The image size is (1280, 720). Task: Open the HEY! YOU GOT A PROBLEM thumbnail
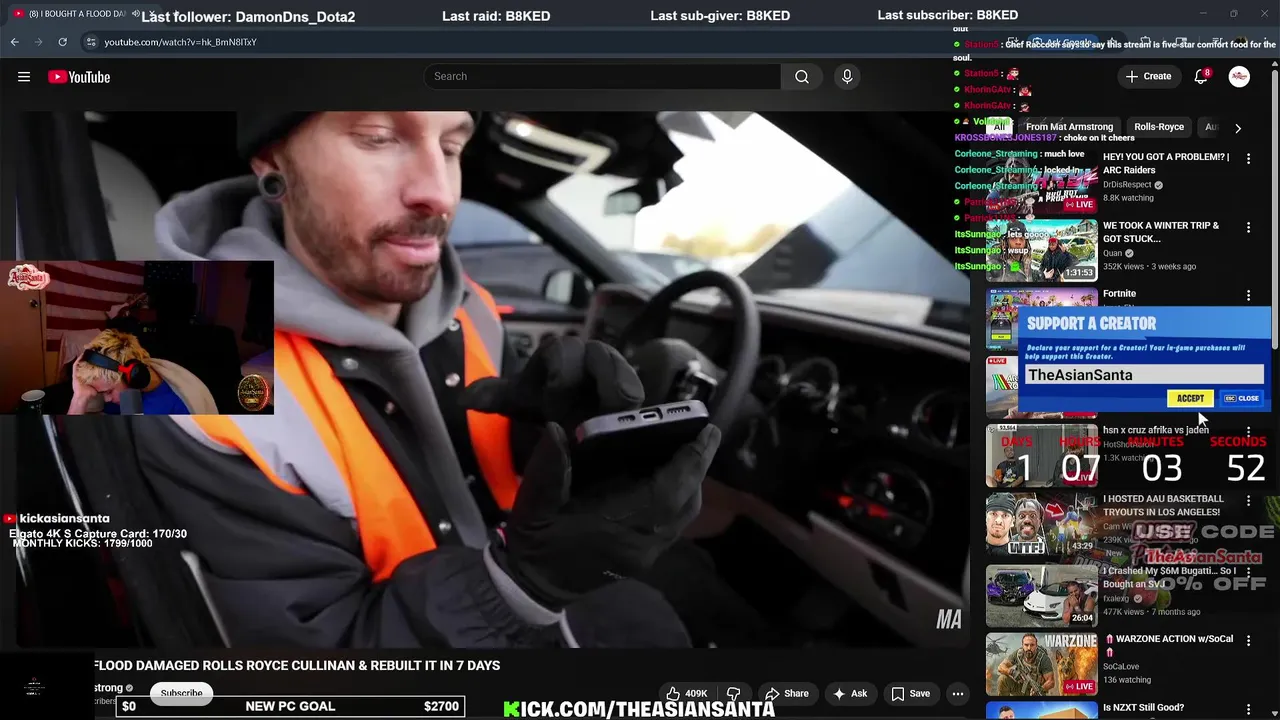(1042, 181)
